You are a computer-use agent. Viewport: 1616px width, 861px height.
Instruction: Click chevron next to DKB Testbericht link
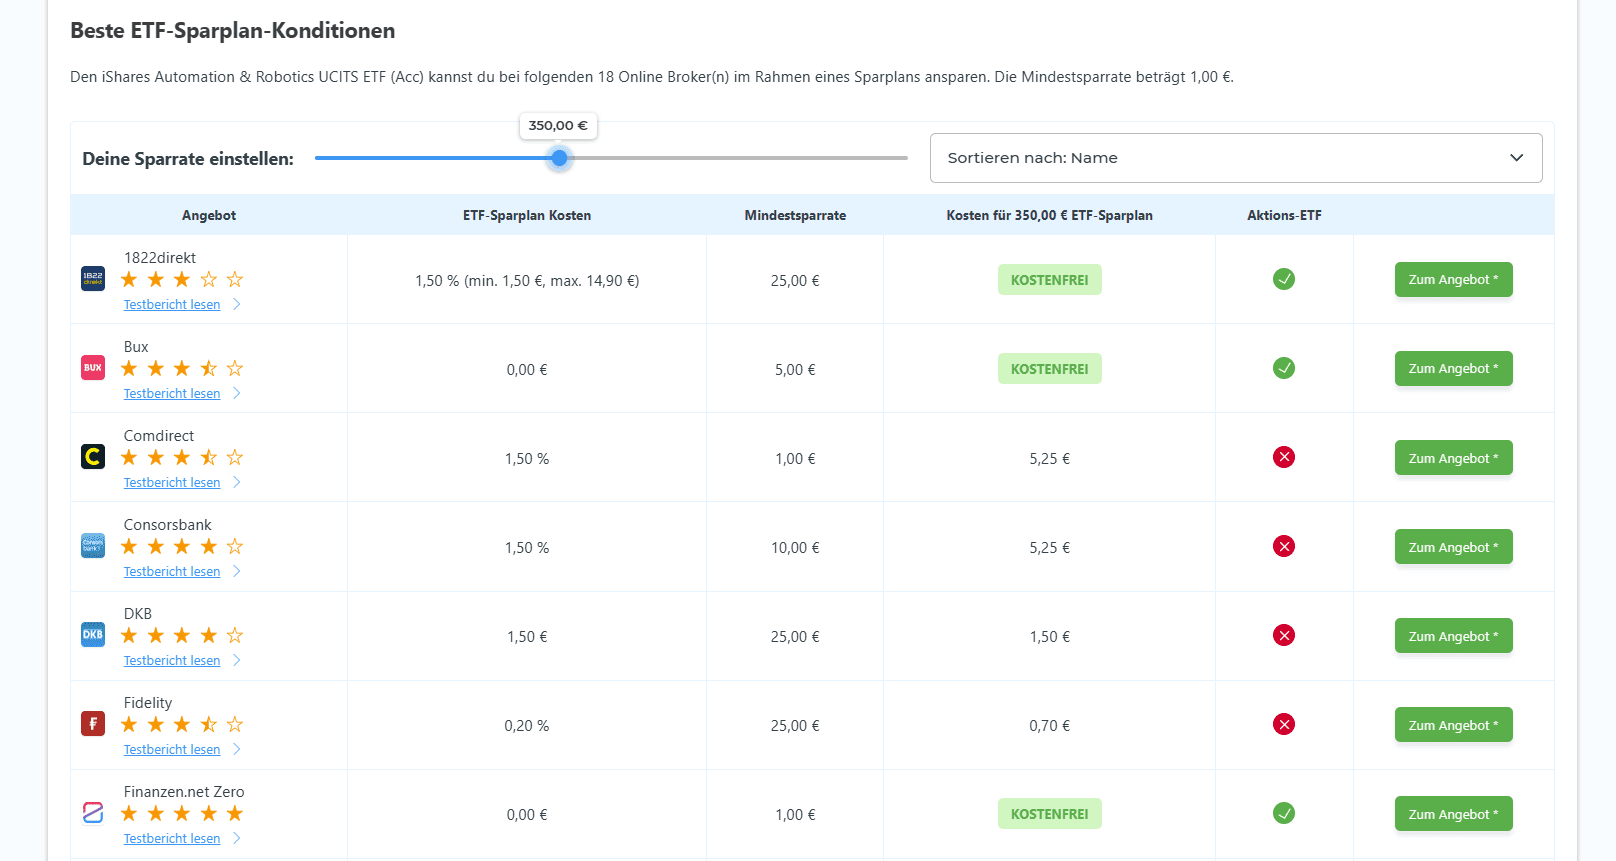[x=237, y=660]
